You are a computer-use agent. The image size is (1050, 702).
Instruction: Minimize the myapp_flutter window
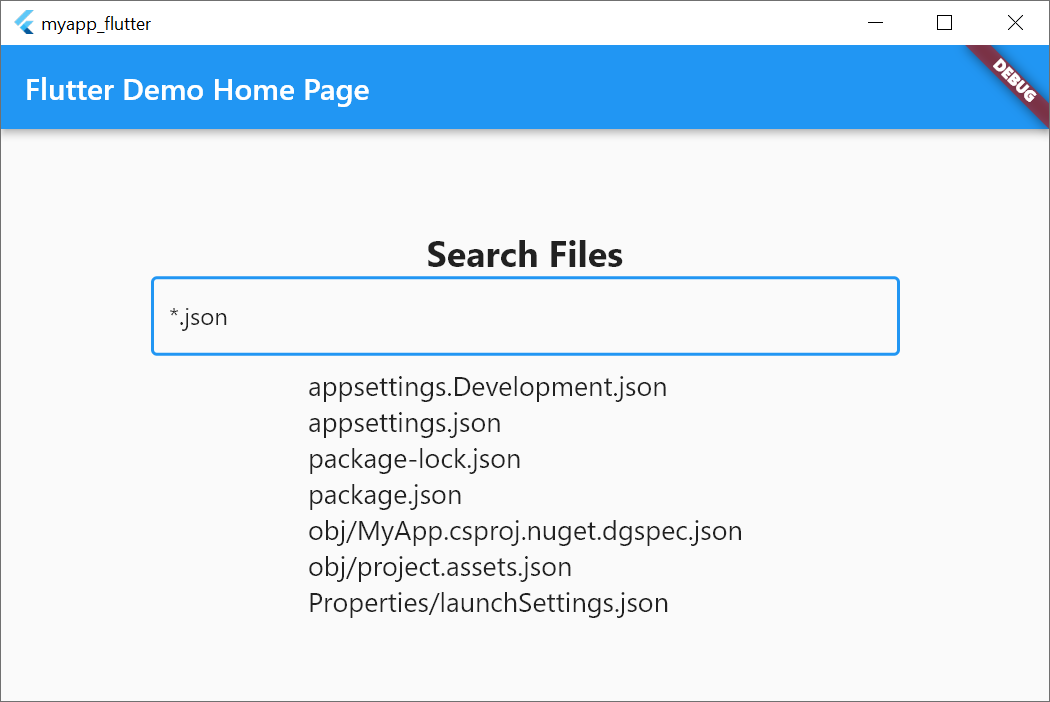(x=875, y=23)
